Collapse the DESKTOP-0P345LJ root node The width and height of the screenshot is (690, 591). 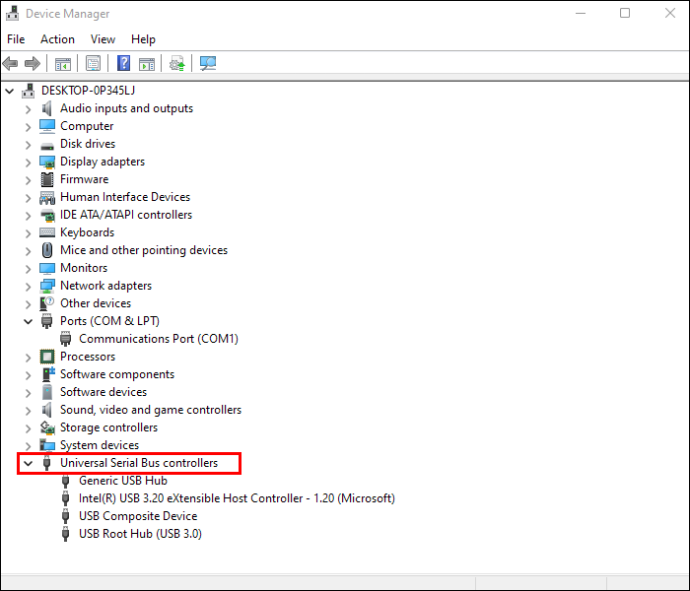[9, 91]
